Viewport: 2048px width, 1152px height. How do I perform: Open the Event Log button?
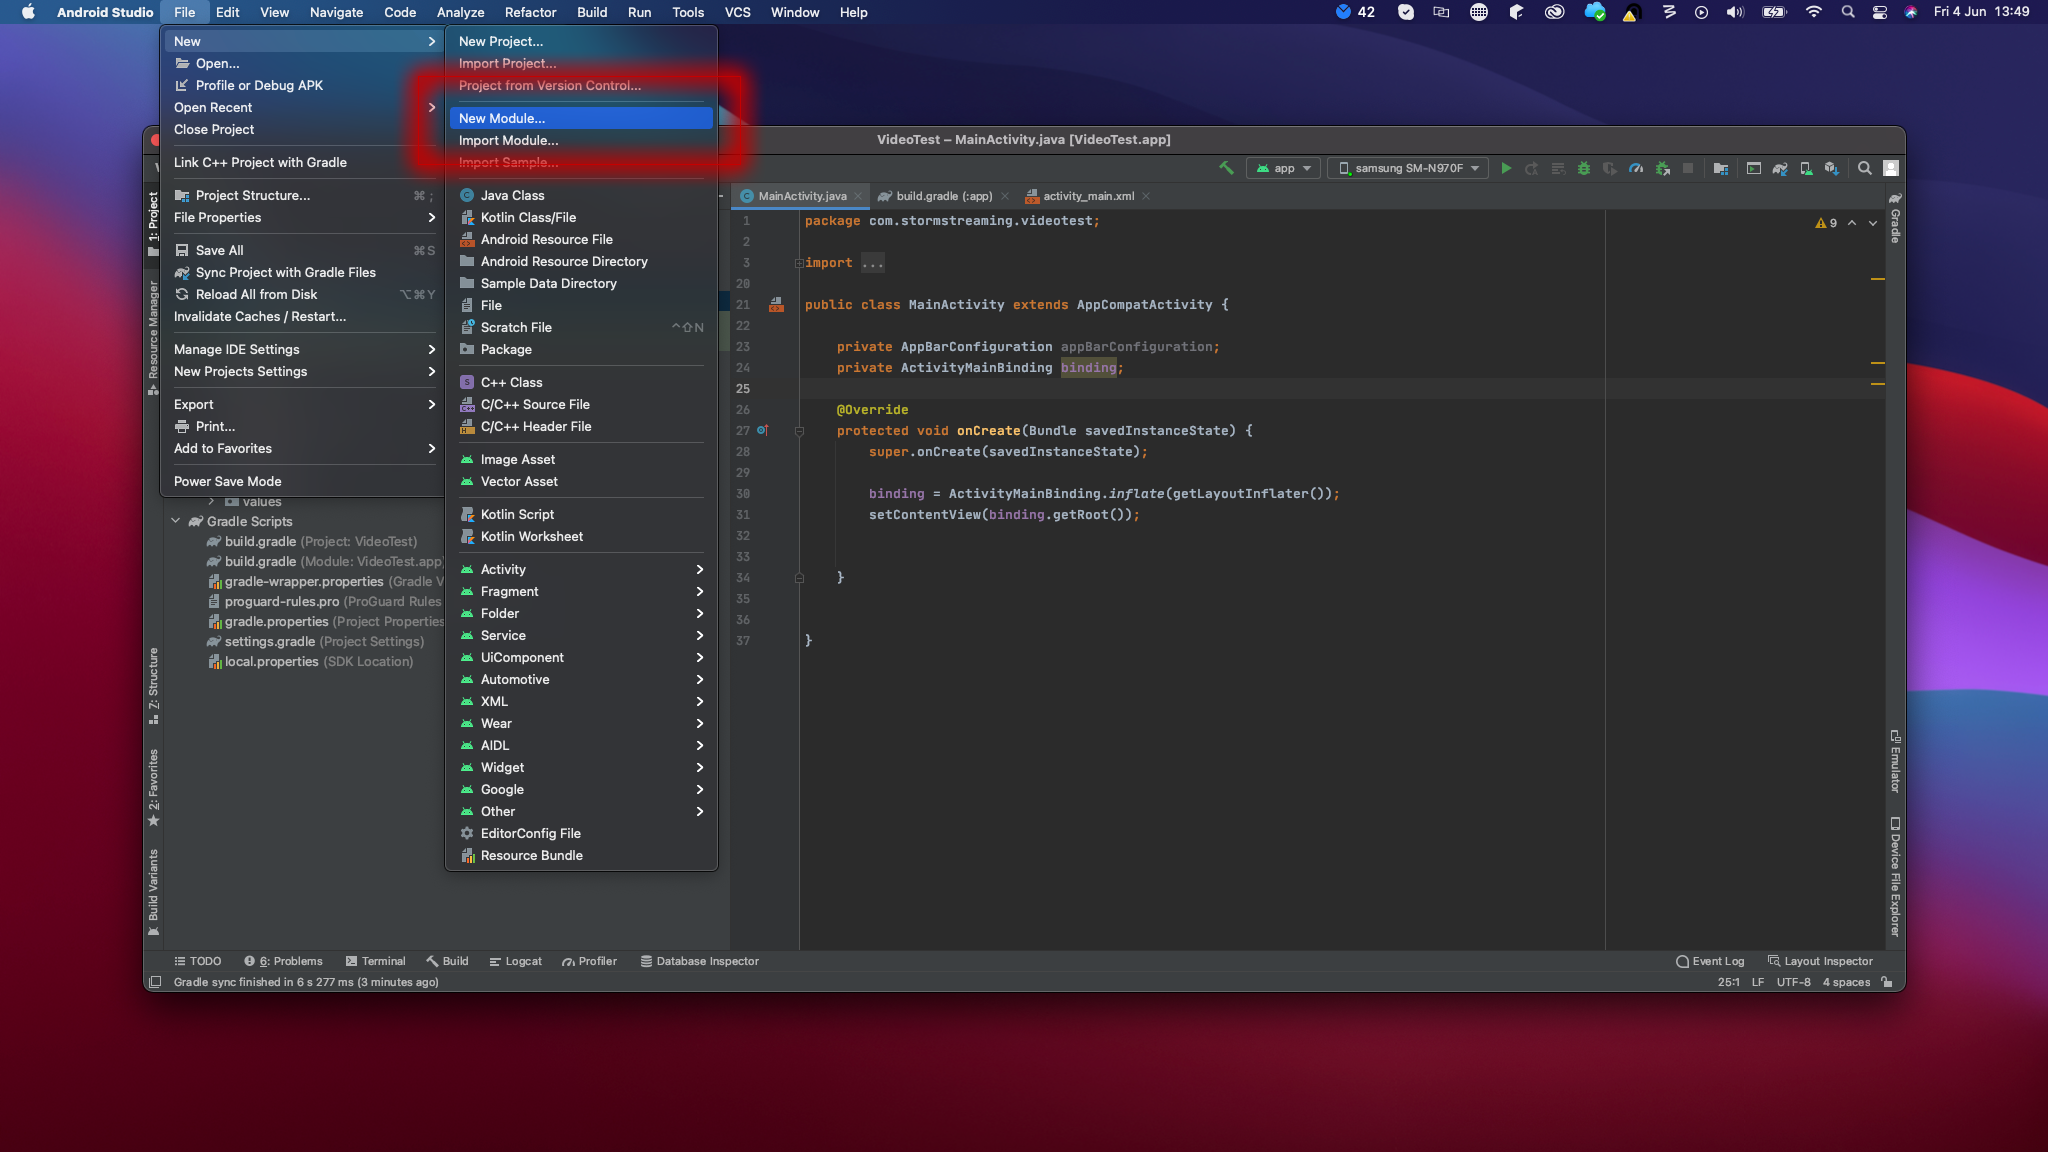(x=1709, y=961)
